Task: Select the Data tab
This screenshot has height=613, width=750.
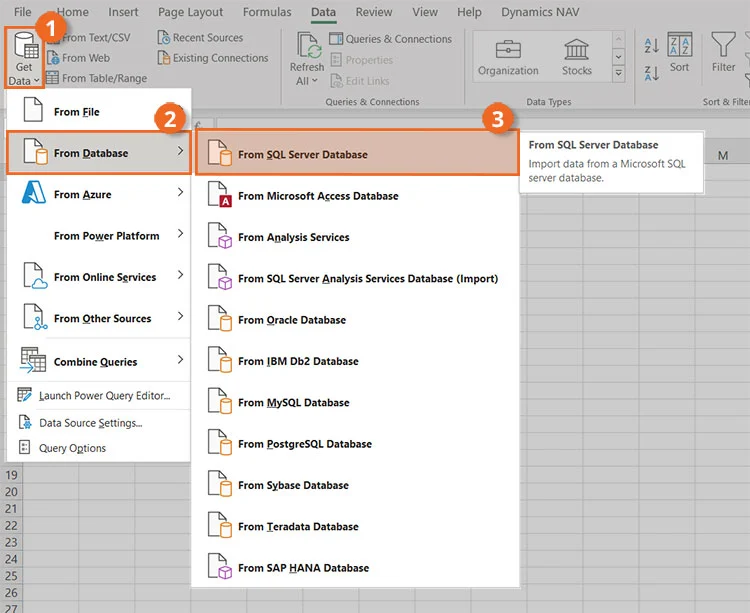Action: pos(323,12)
